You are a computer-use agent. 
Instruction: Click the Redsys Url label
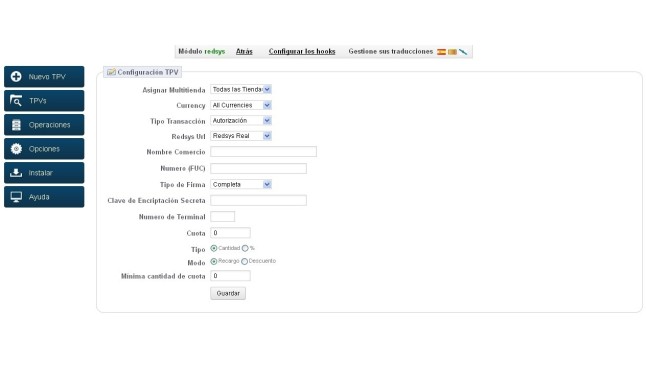click(x=188, y=136)
